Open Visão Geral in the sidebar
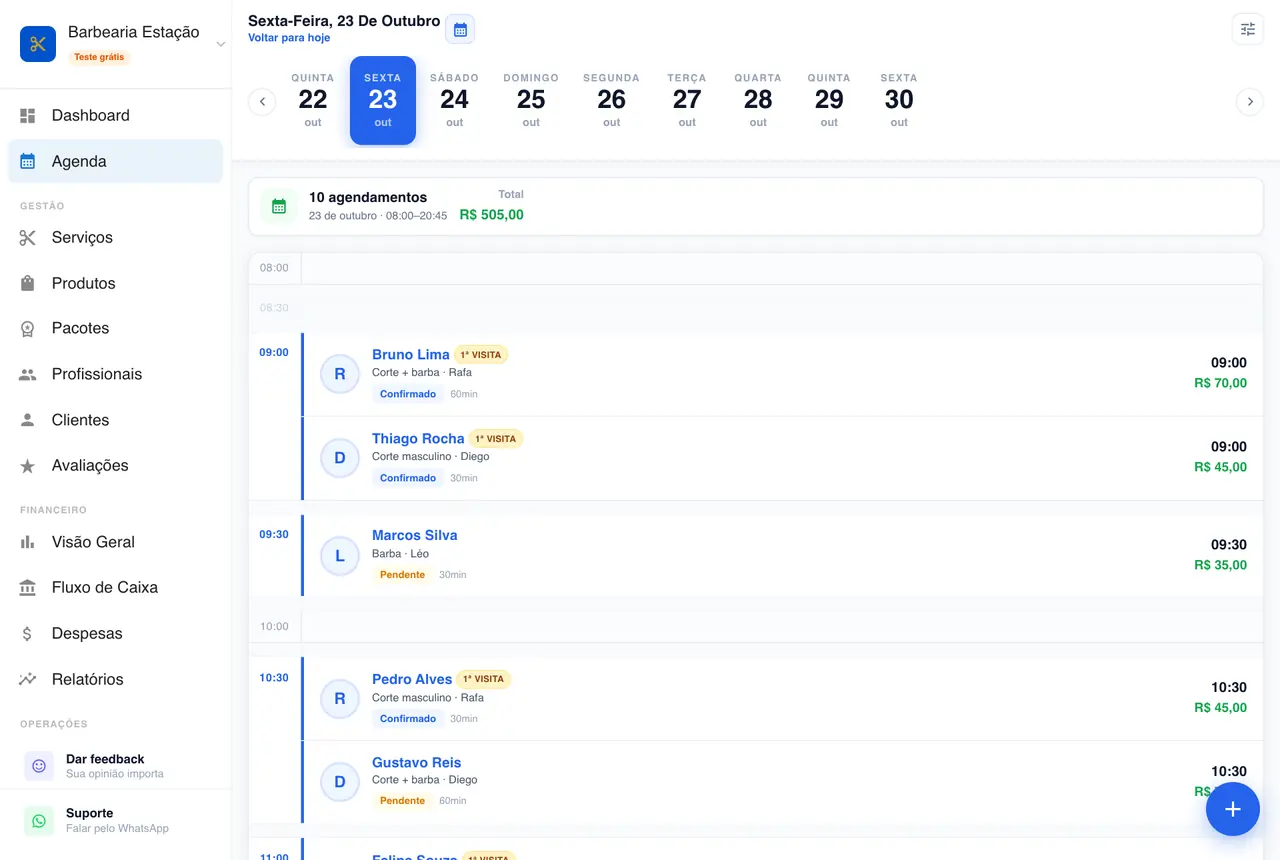 115,542
